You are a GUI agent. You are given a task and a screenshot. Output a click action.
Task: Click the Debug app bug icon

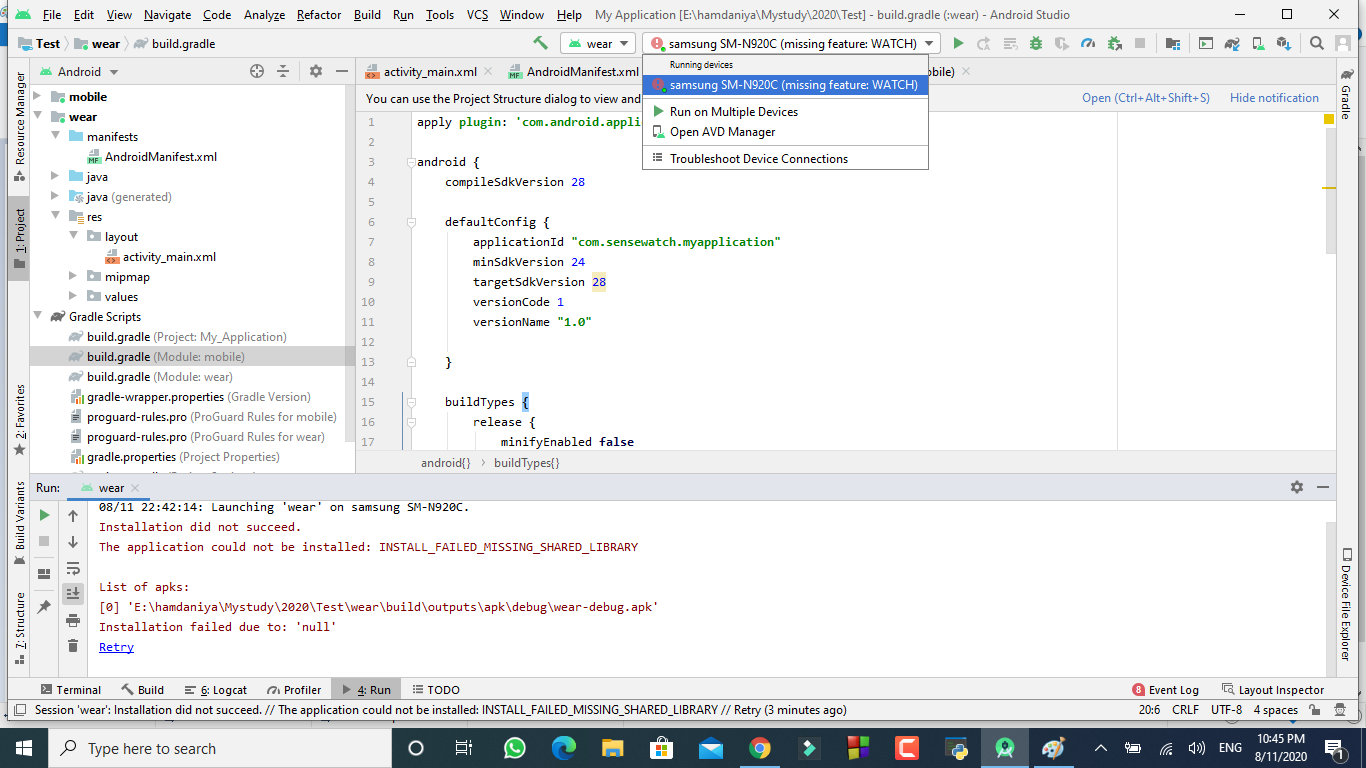point(1036,43)
